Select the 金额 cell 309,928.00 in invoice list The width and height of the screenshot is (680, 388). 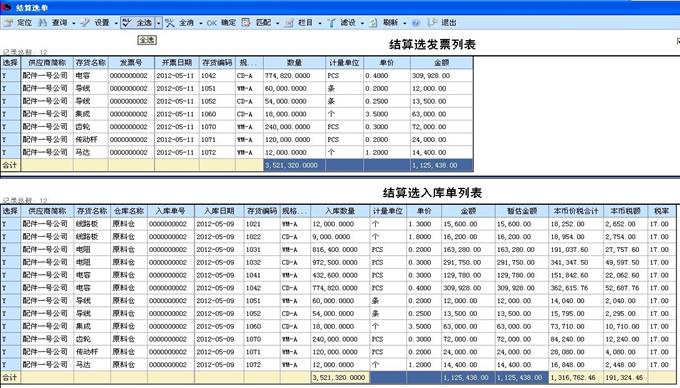click(441, 75)
